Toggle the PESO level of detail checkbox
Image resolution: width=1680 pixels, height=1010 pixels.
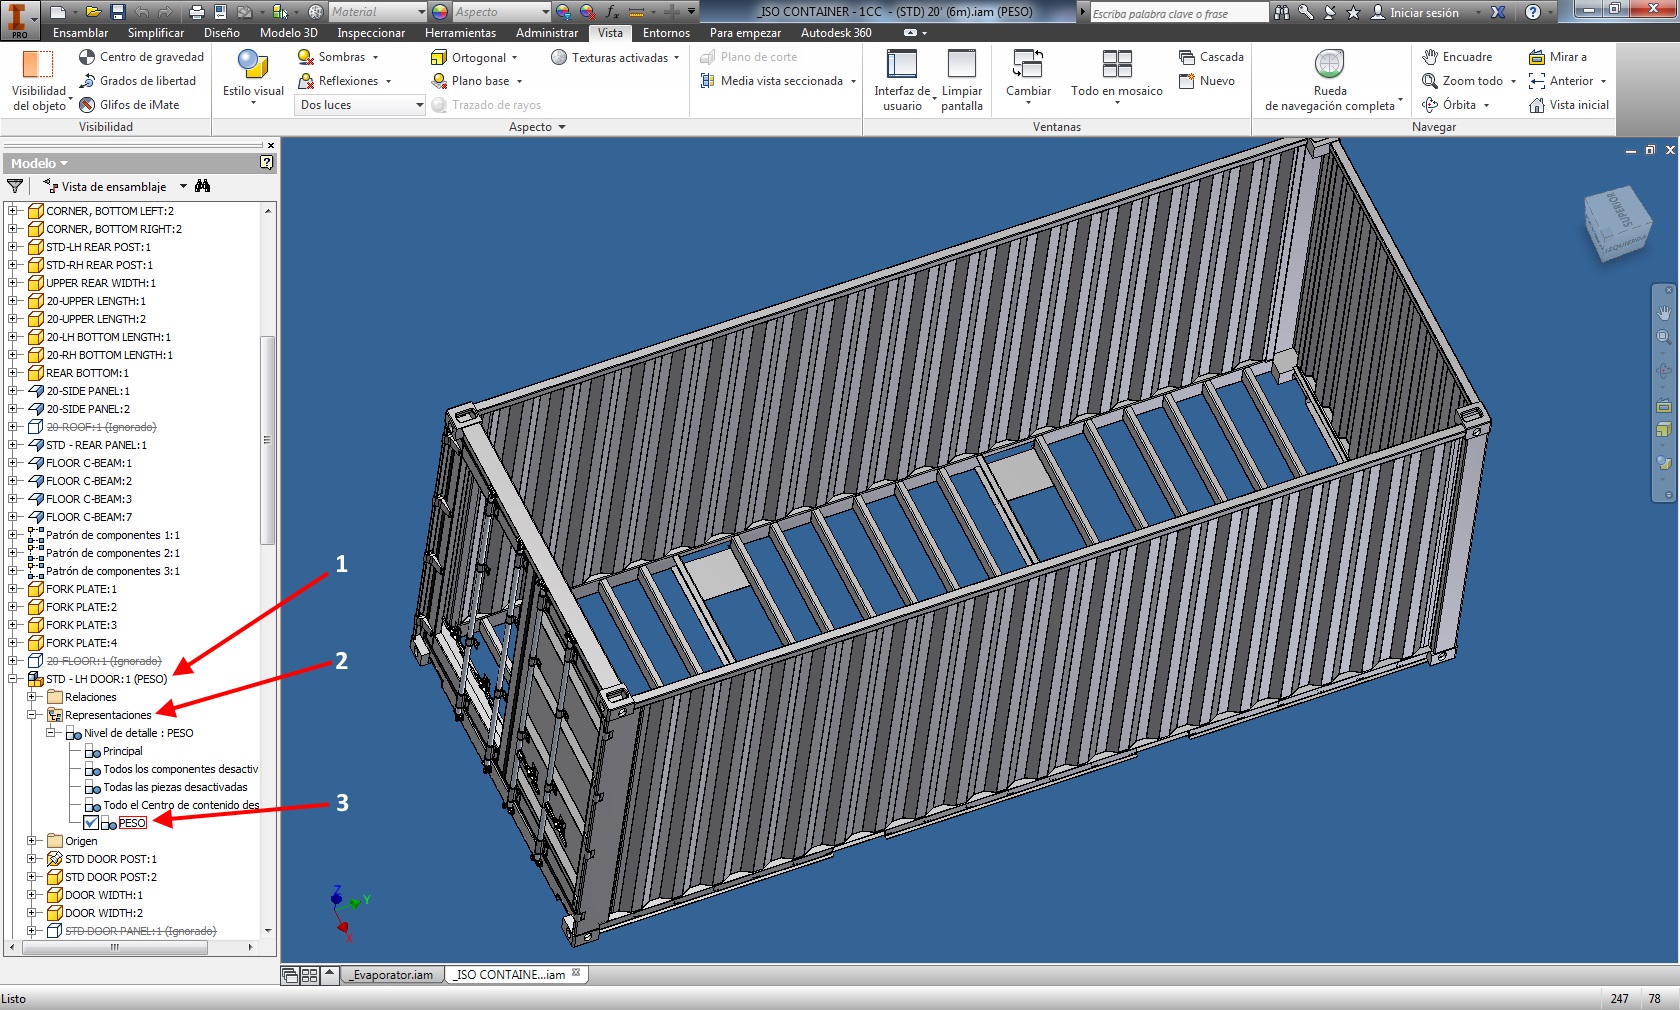click(x=91, y=823)
